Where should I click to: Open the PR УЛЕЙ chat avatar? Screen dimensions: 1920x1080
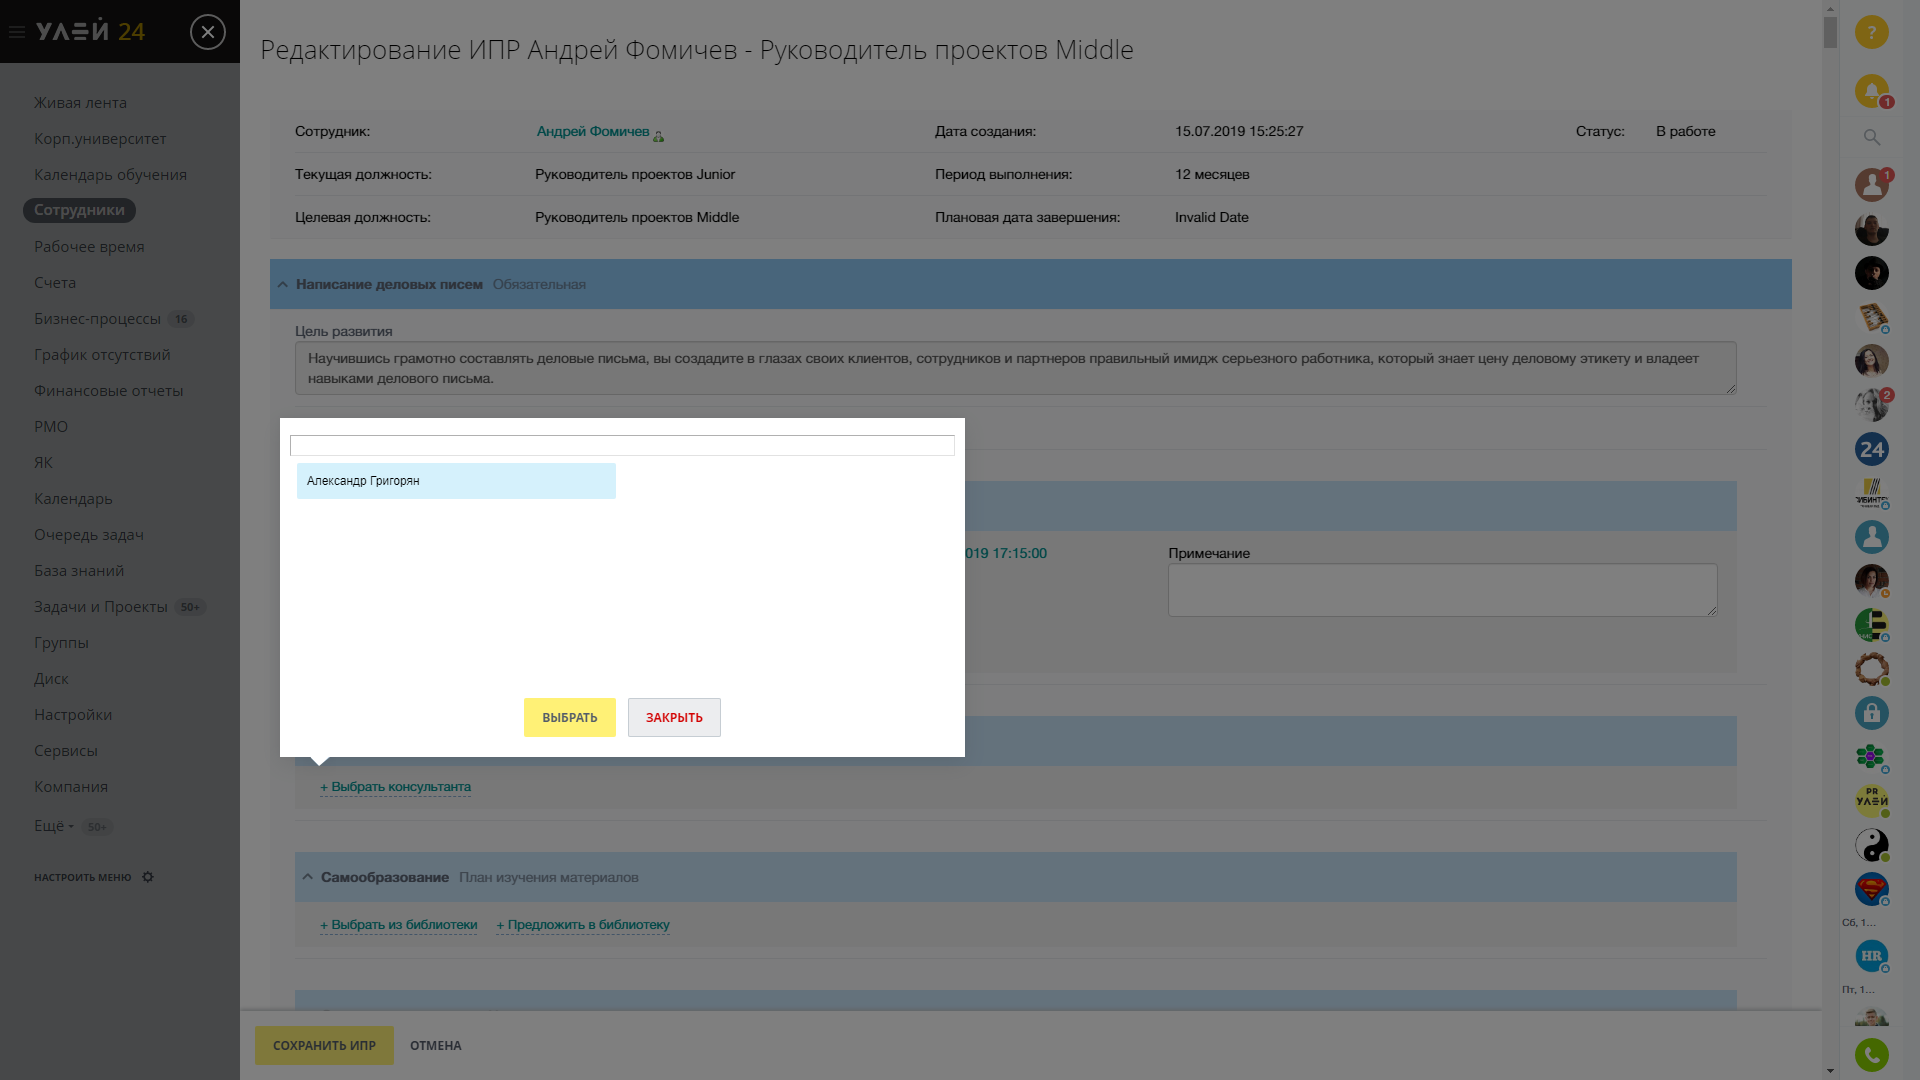(1872, 801)
